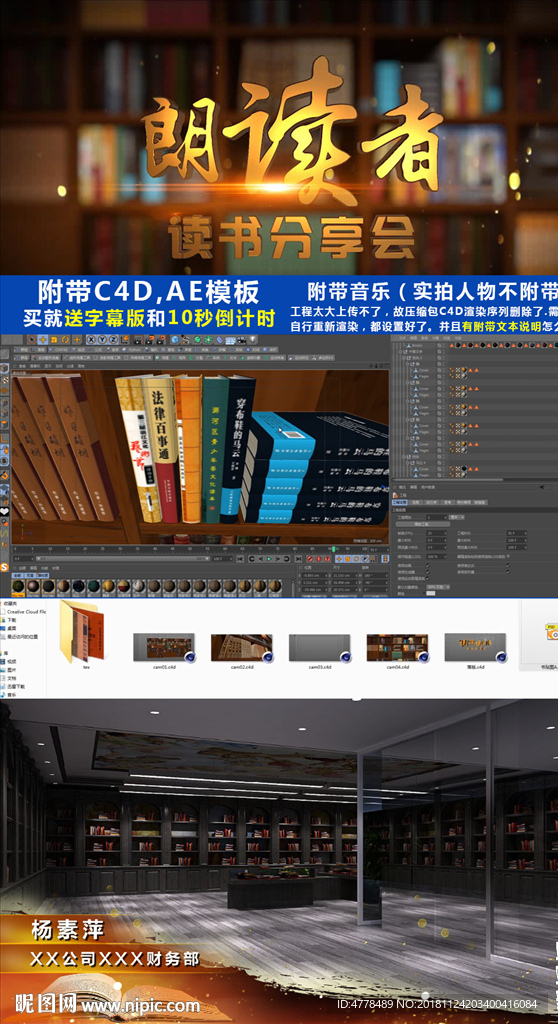Image resolution: width=558 pixels, height=1024 pixels.
Task: Select the Scale tool in top toolbar
Action: coord(54,340)
